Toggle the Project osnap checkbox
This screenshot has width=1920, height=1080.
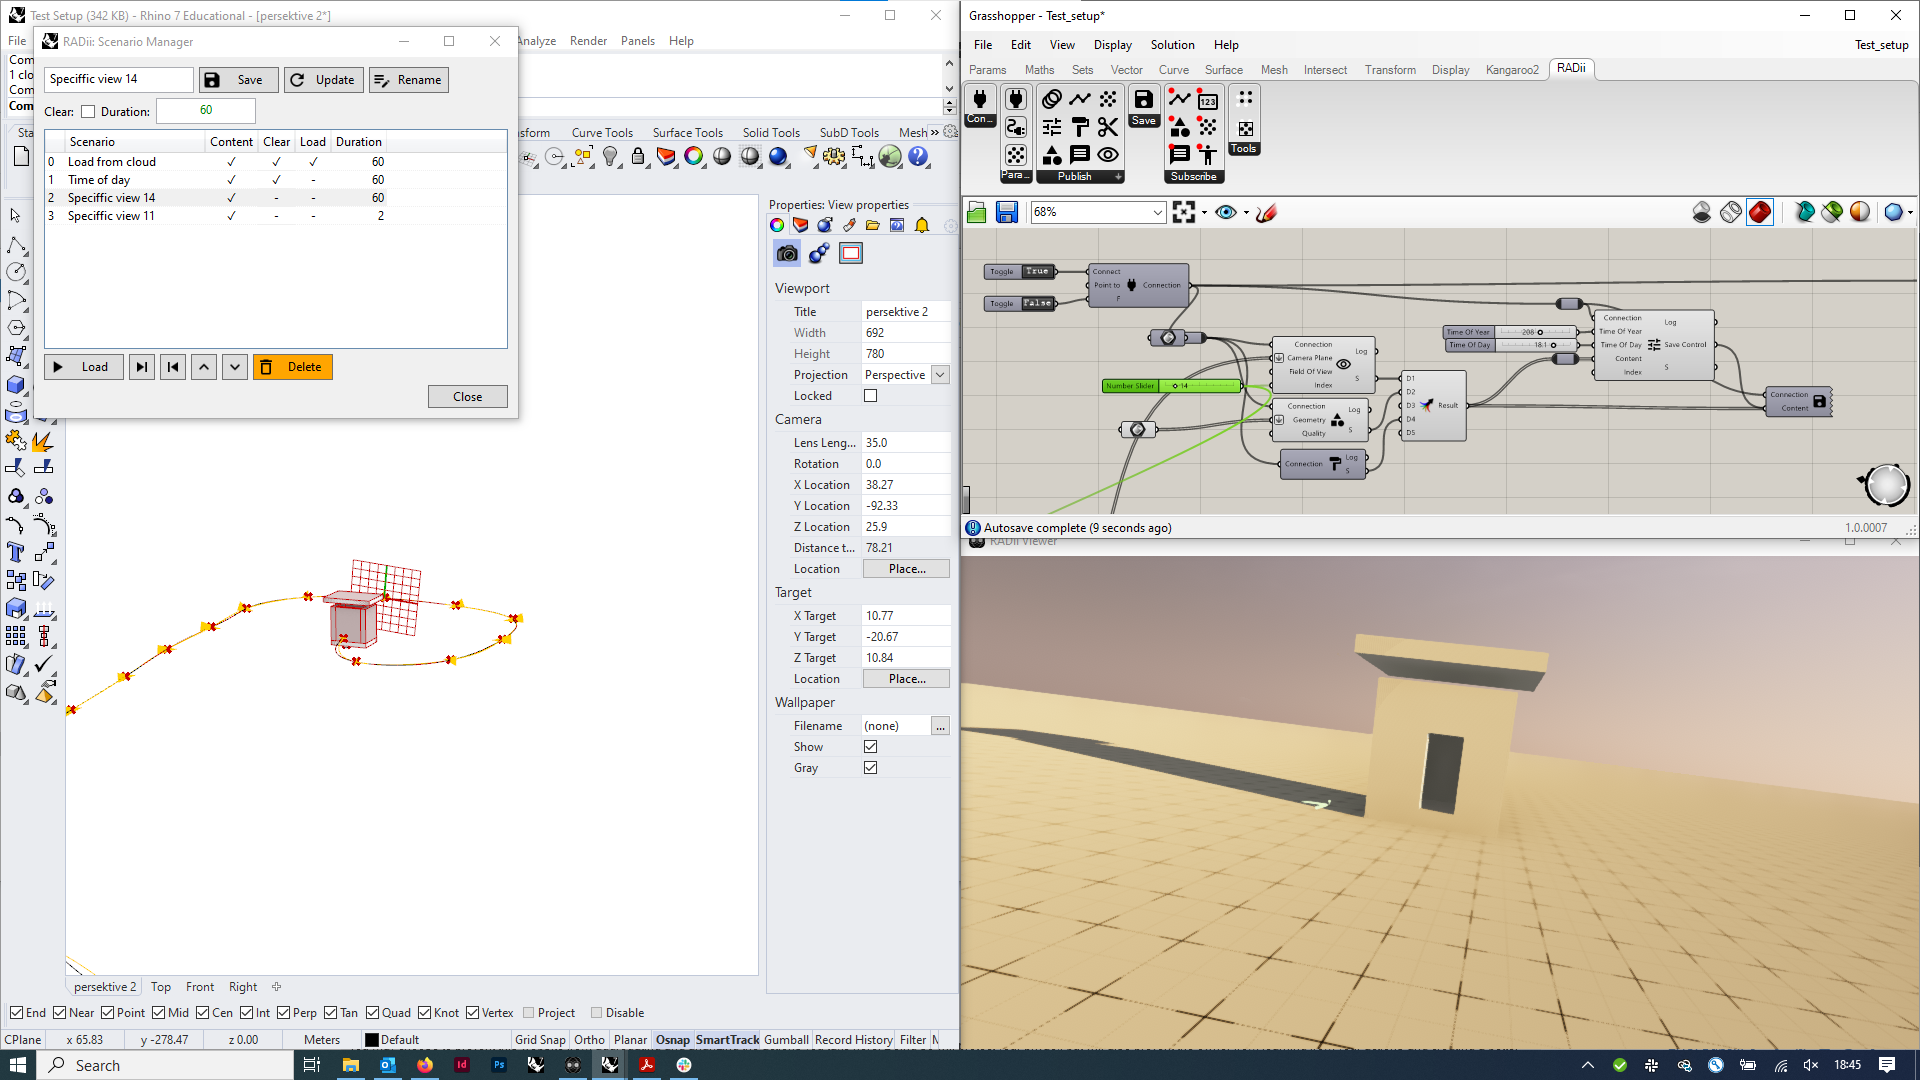[529, 1013]
